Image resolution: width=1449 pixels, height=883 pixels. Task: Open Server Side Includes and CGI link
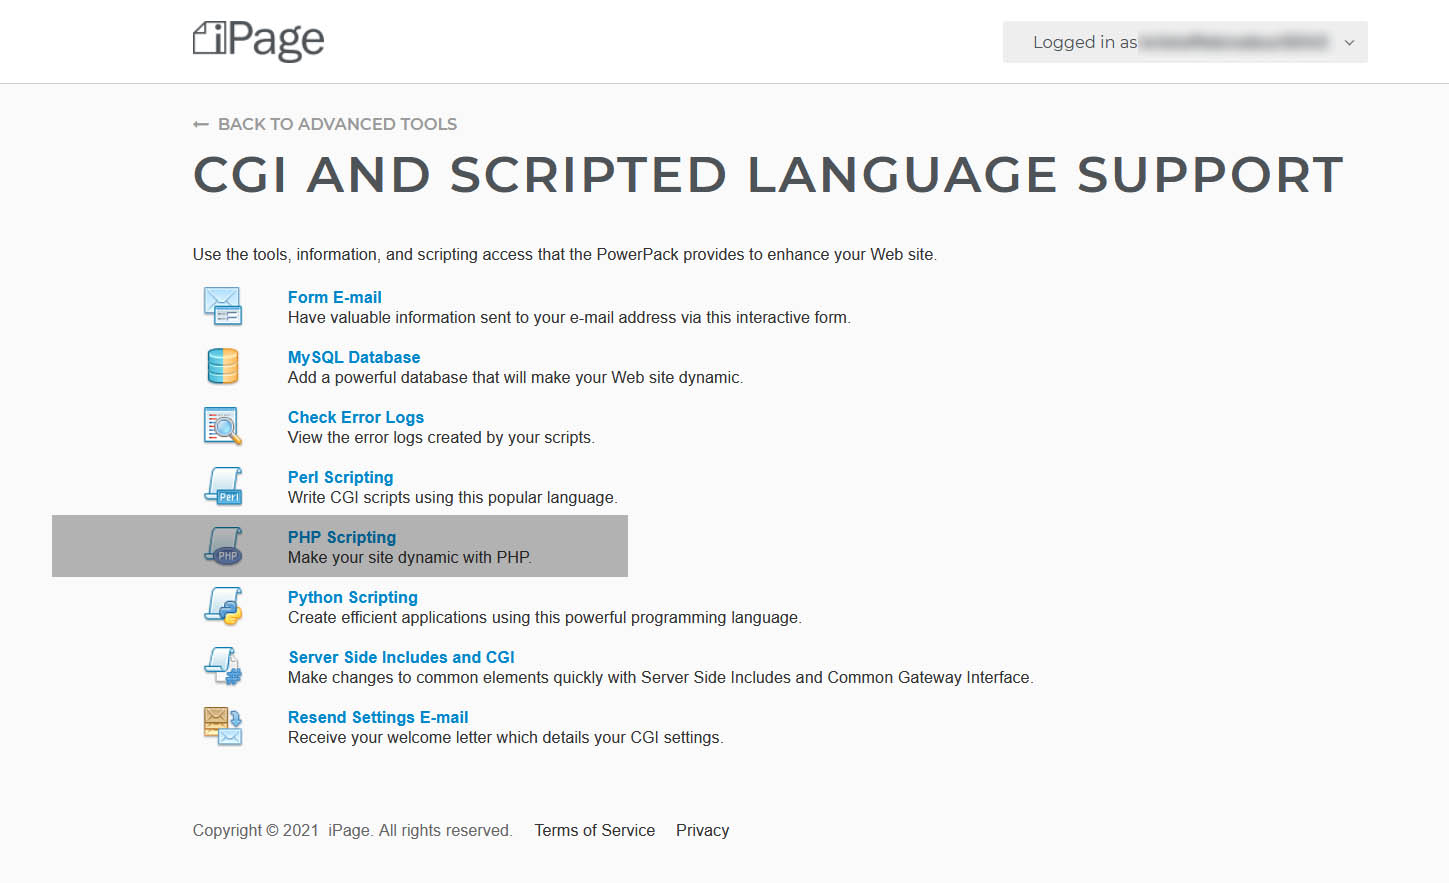tap(402, 657)
